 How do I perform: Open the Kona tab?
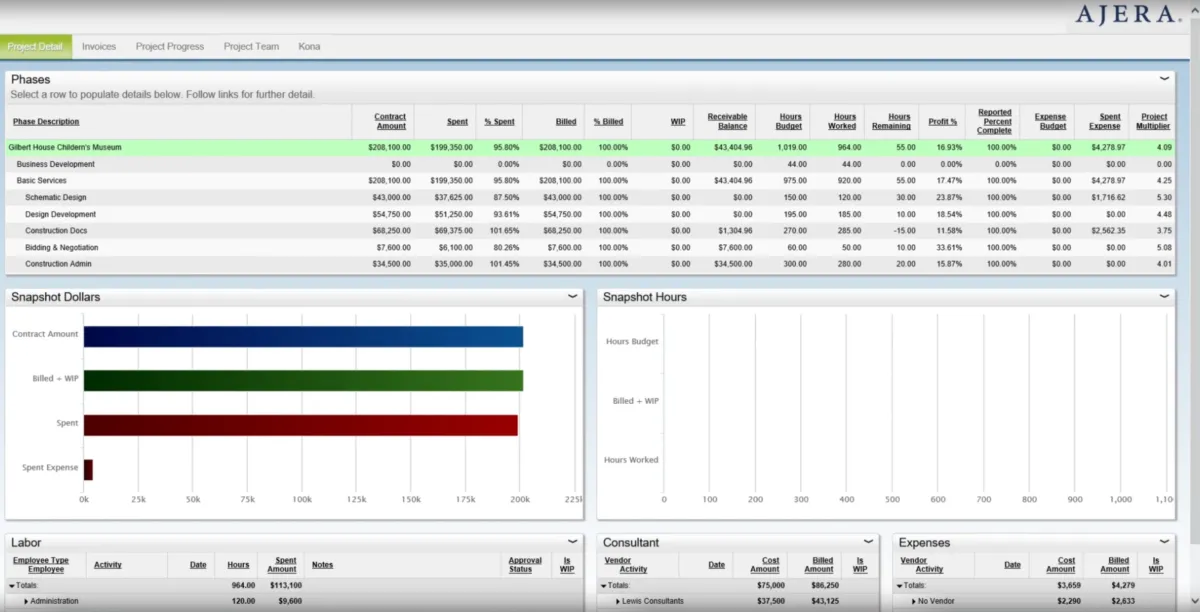pos(309,47)
